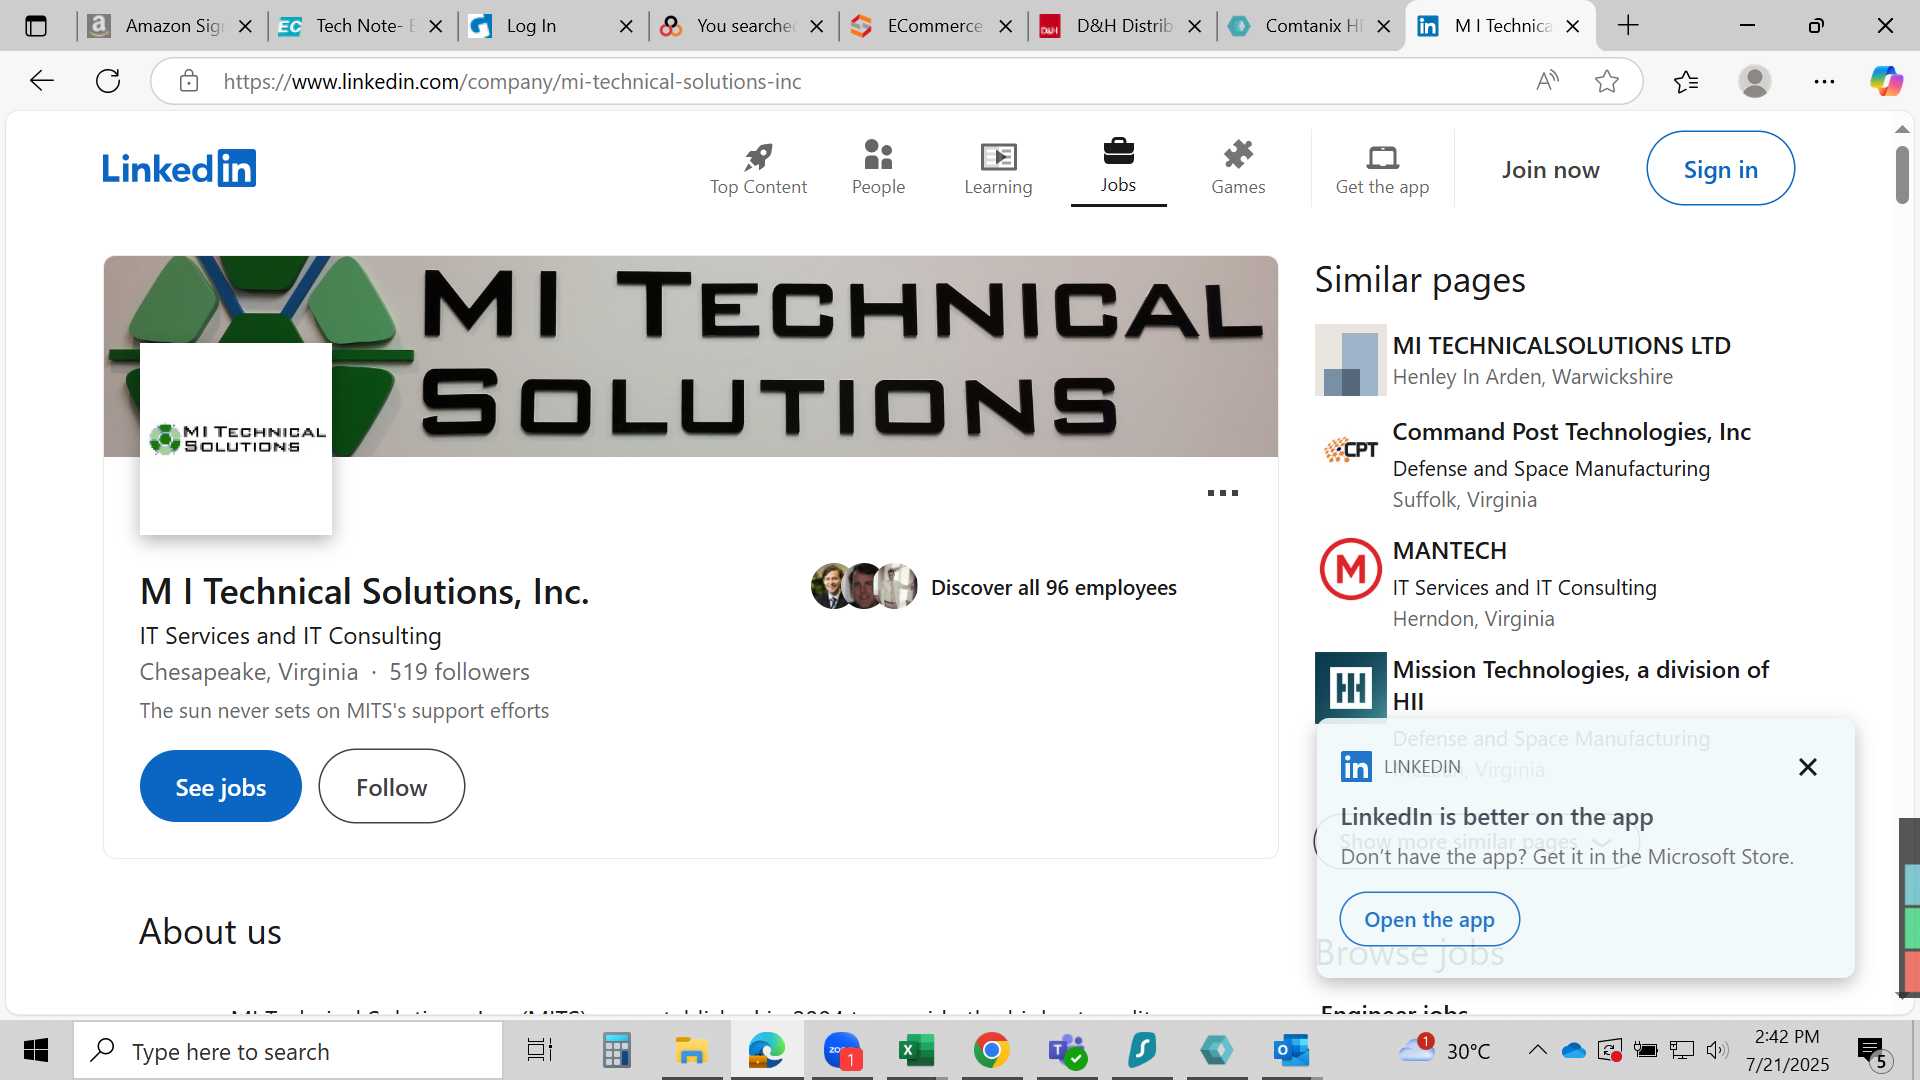Open browser profile icon

pyautogui.click(x=1755, y=81)
